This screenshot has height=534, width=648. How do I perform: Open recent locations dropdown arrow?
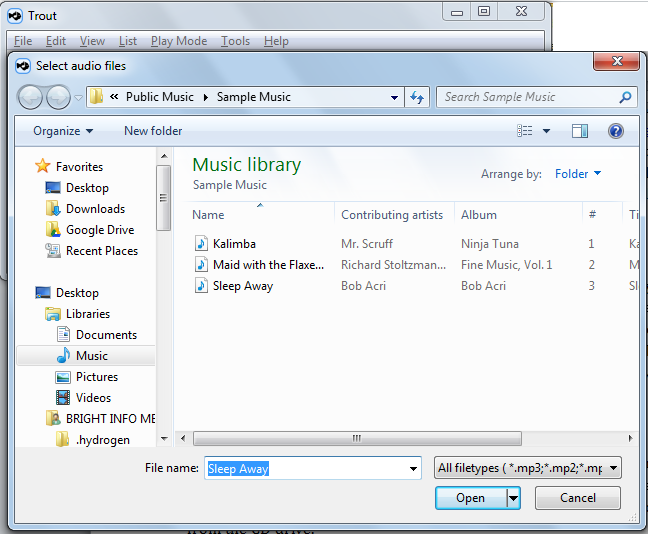pos(78,98)
